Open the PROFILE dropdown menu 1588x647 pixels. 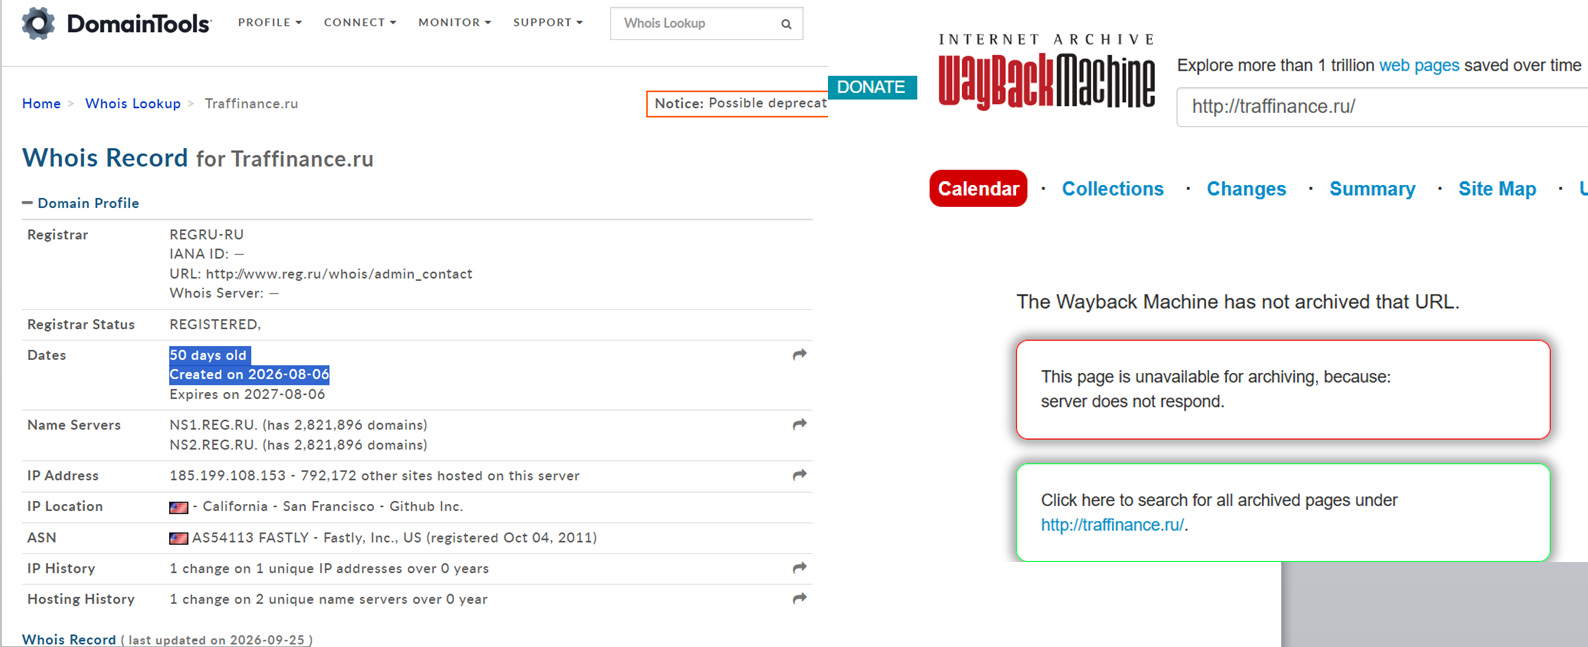pyautogui.click(x=270, y=22)
